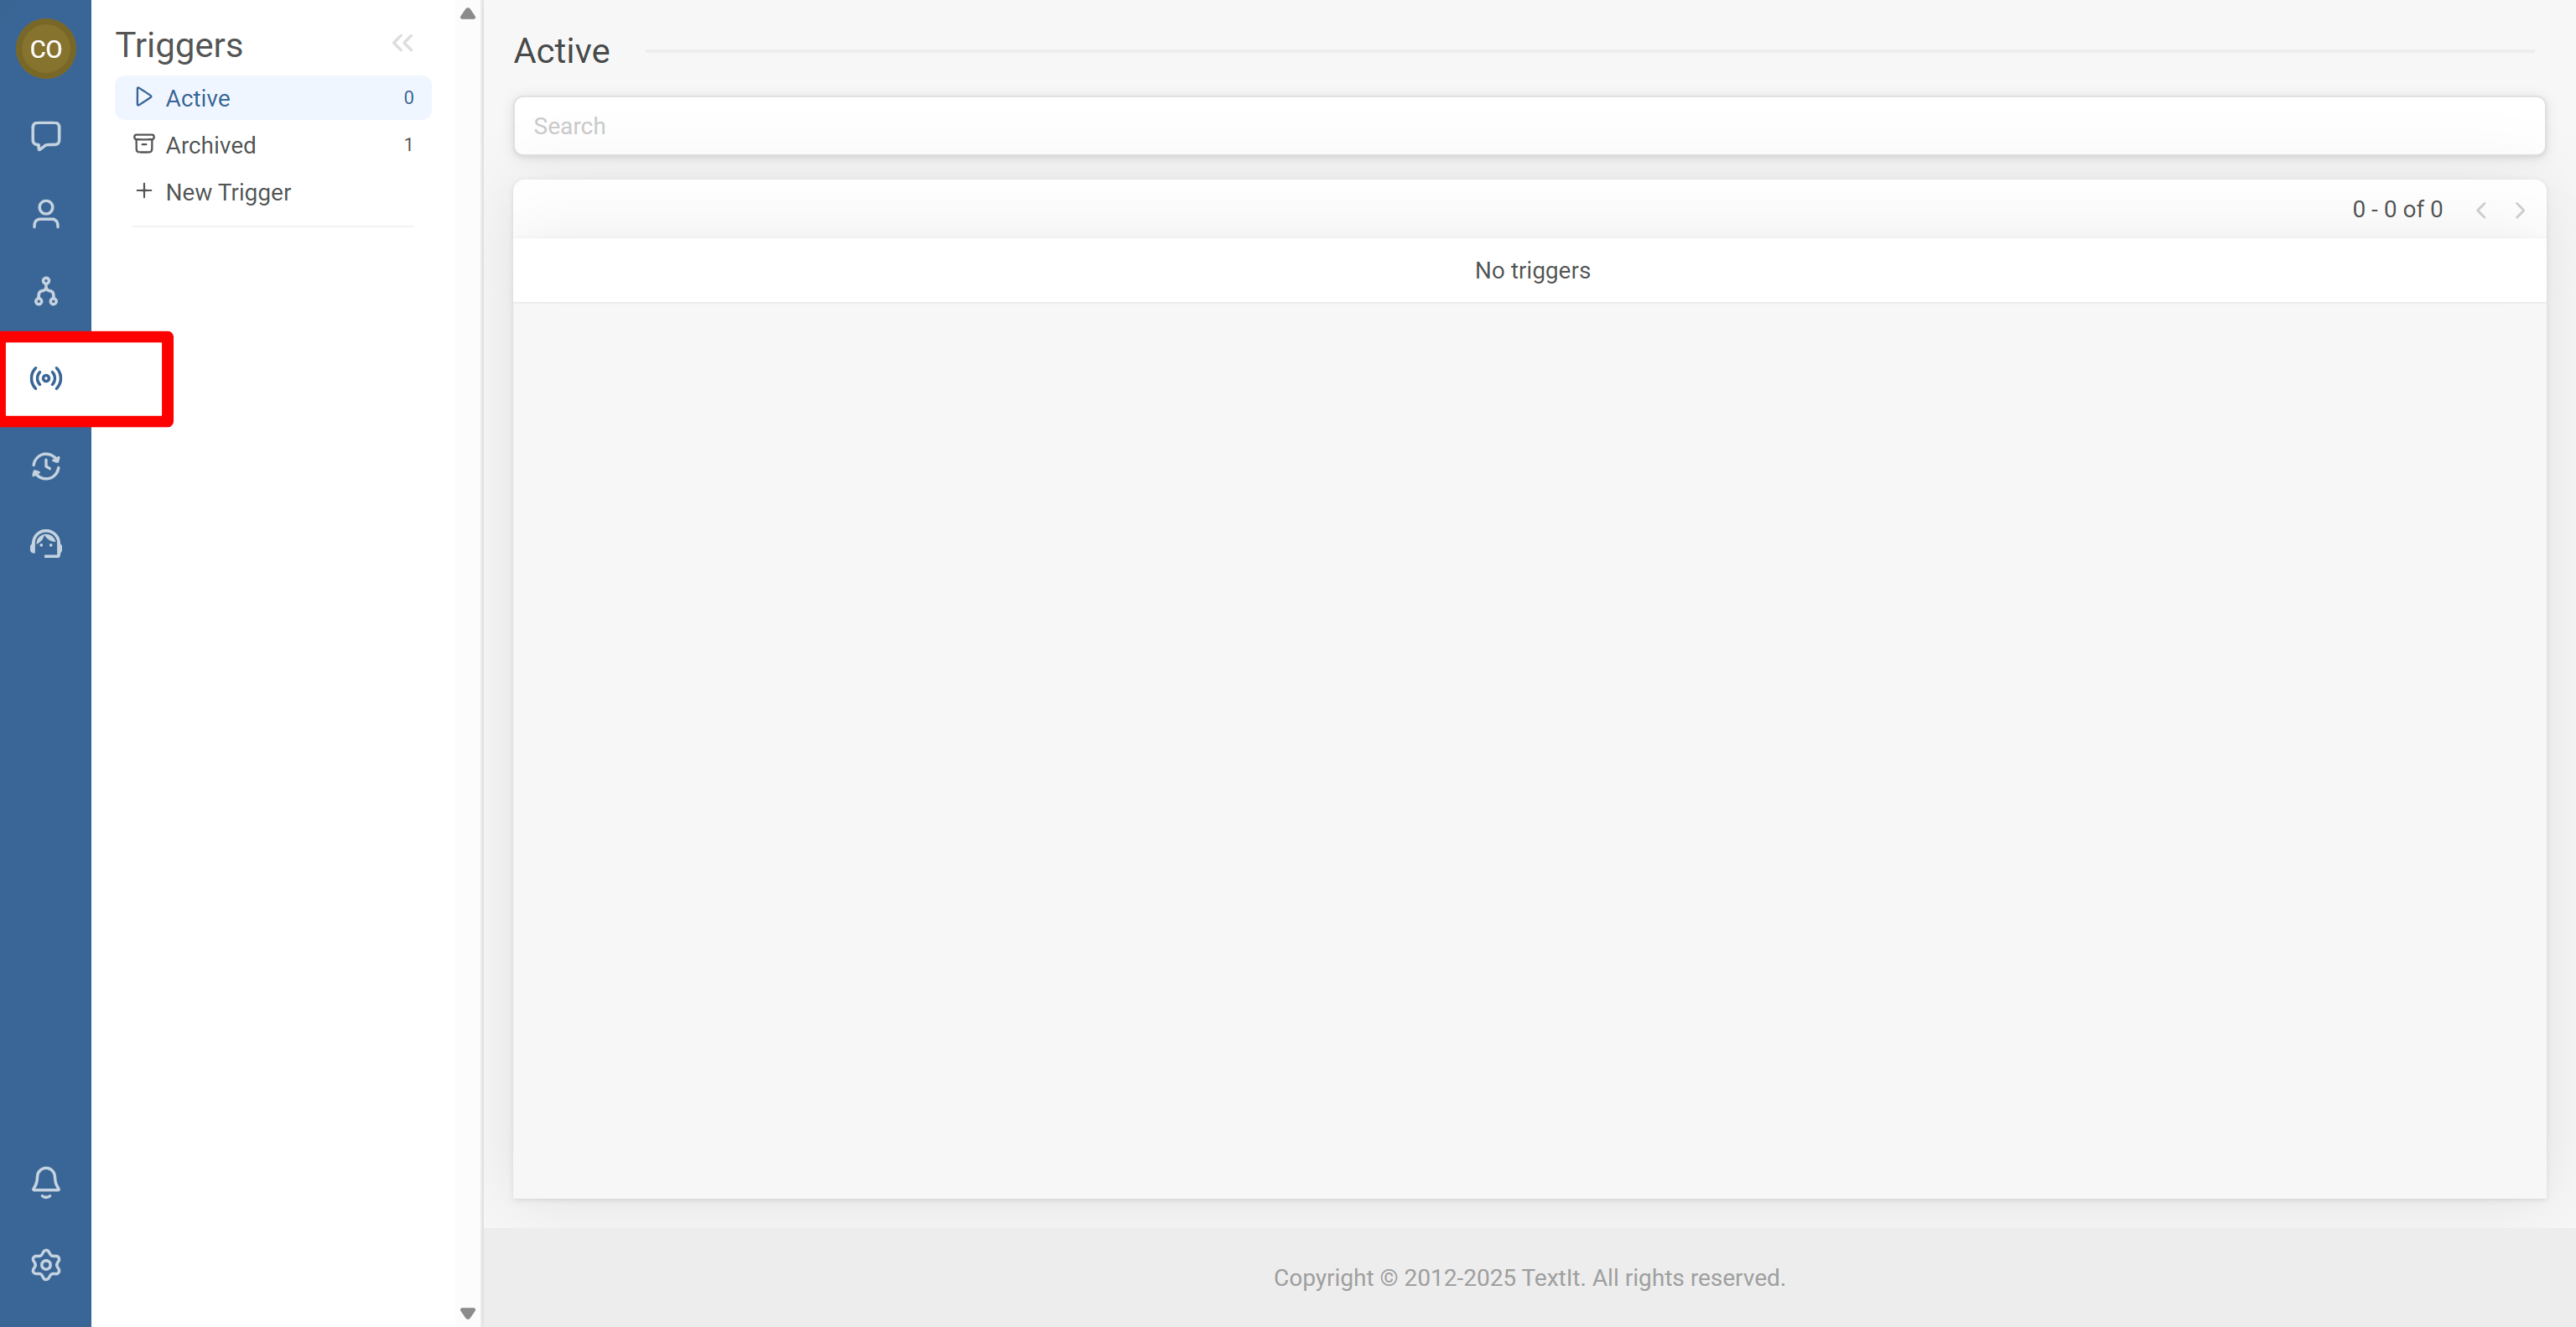Click New Trigger to create one
This screenshot has height=1327, width=2576.
[228, 192]
